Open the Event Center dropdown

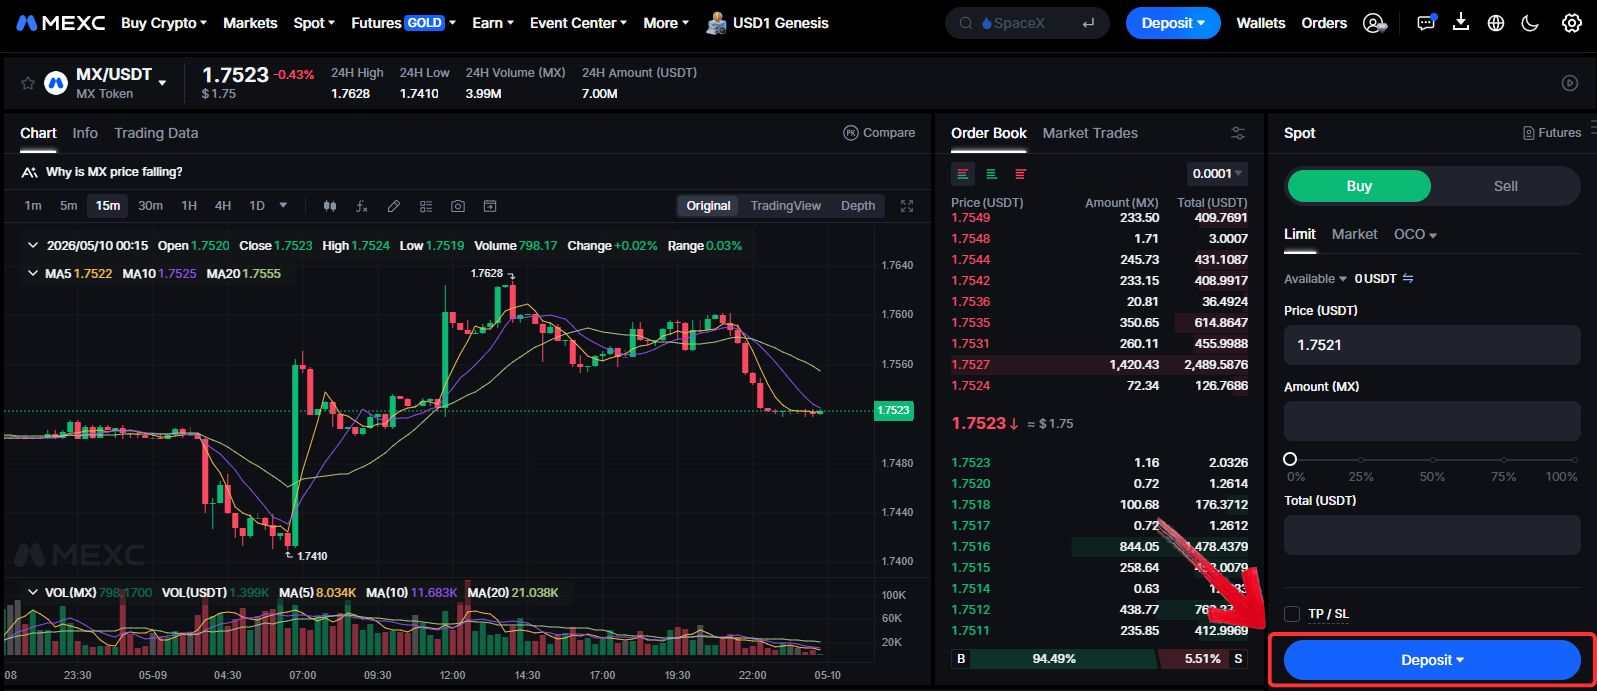tap(578, 23)
